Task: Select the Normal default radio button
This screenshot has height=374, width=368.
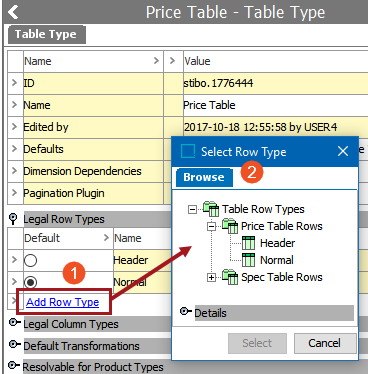Action: (x=30, y=282)
